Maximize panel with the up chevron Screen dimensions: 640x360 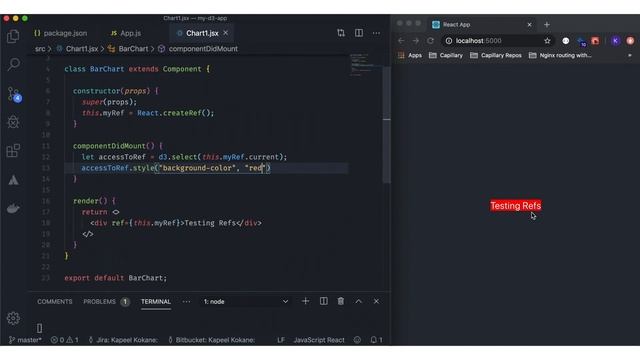[358, 301]
